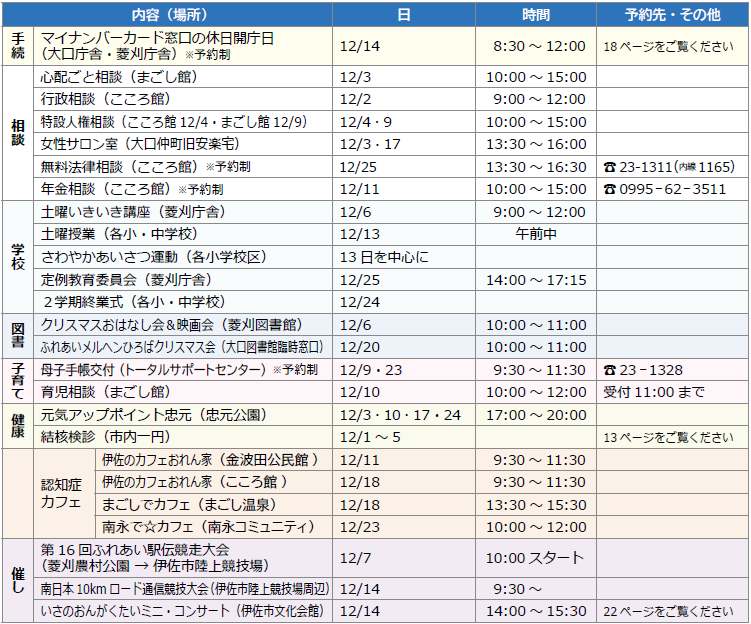Click the phone icon beside 23-1328
751x624 pixels.
pos(609,370)
